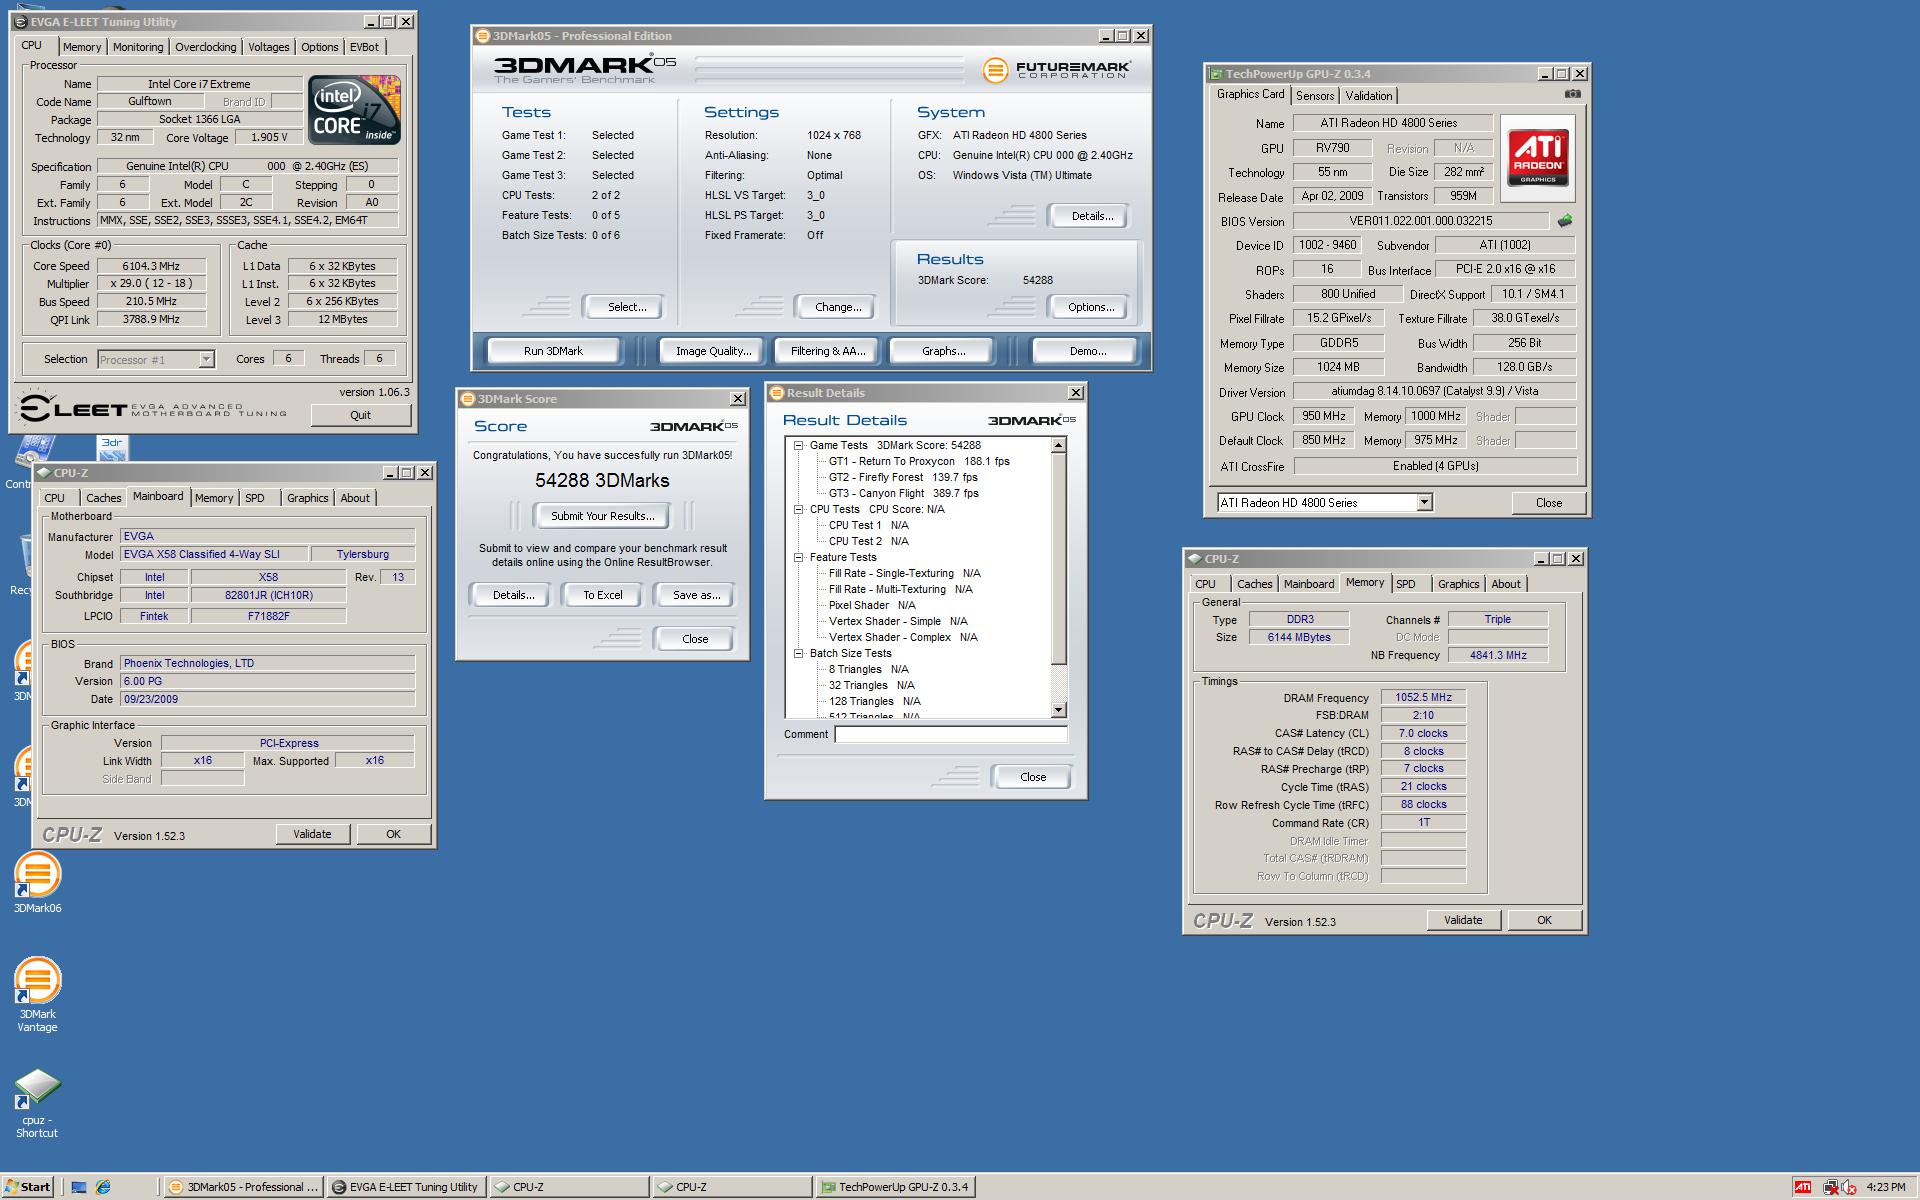Click Options button under Results

[x=1091, y=307]
